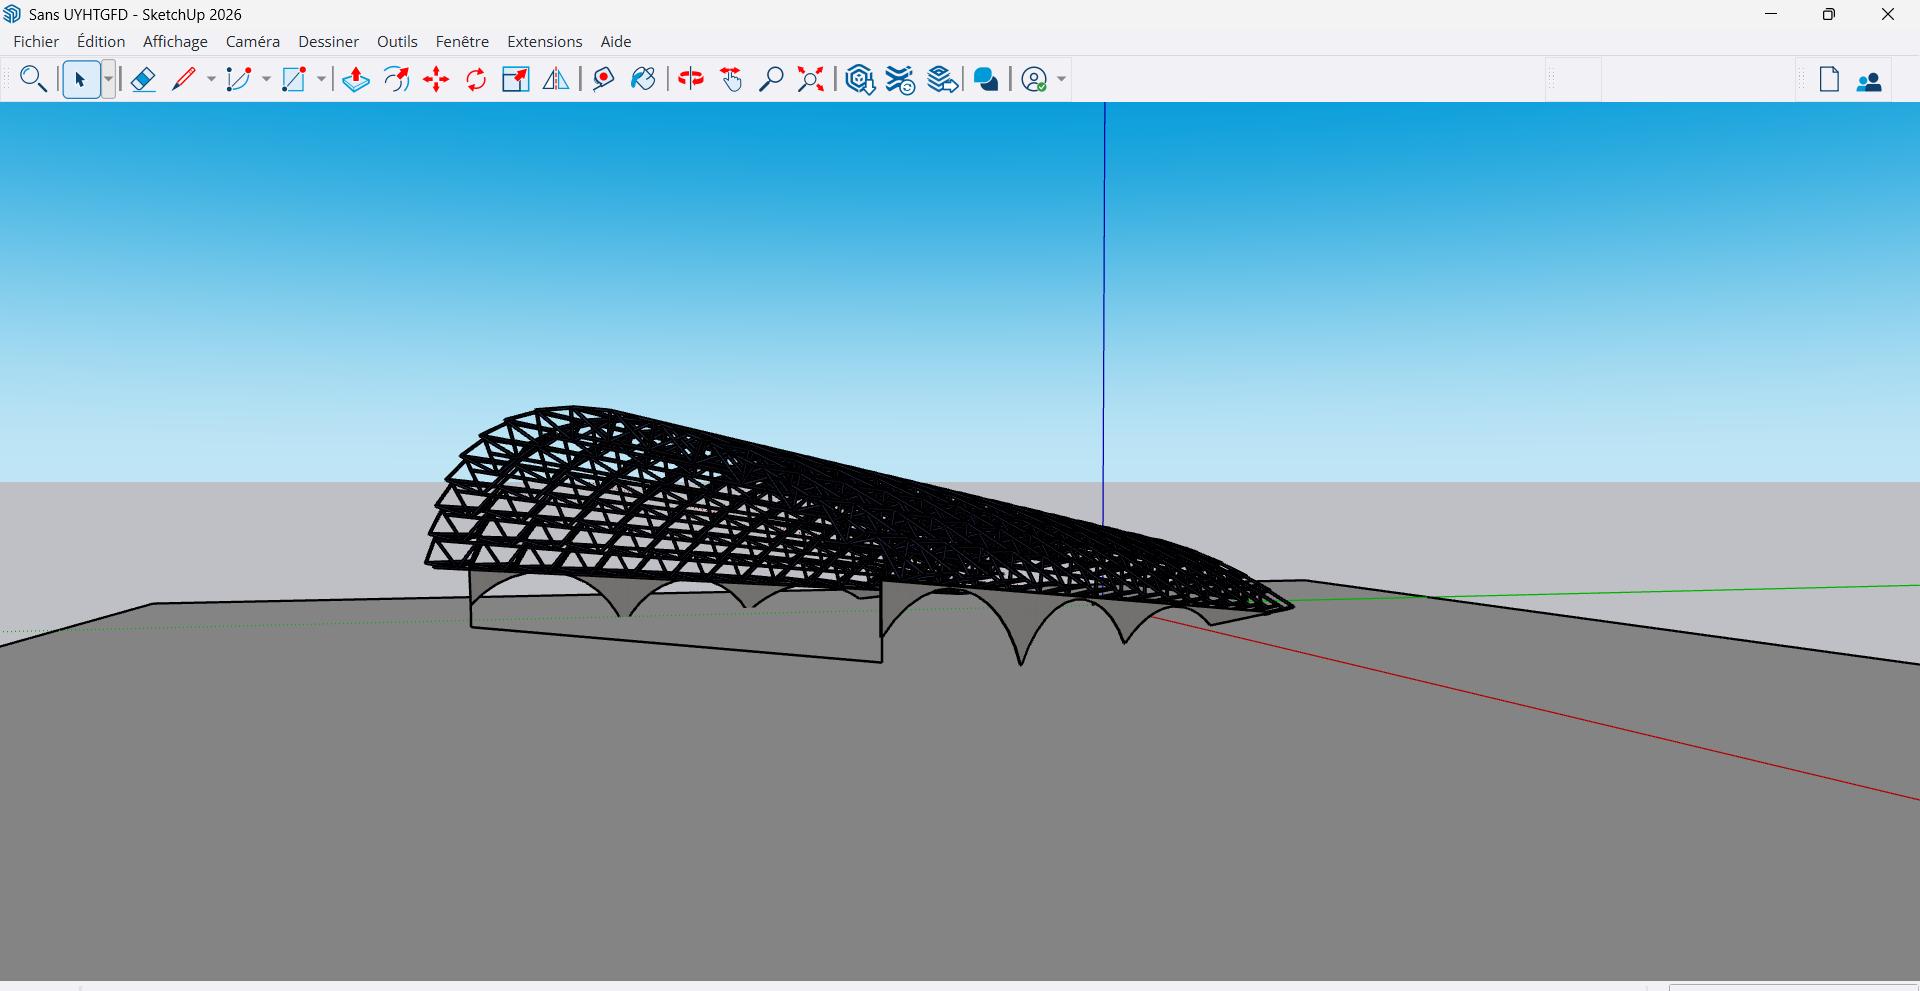Click the Pan hand tool
The image size is (1920, 991).
(732, 80)
